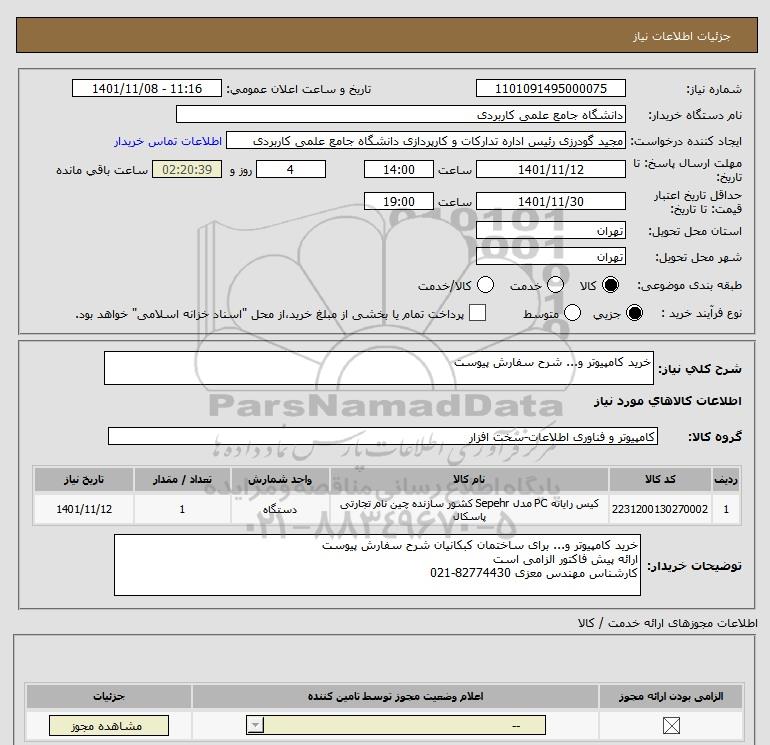
Task: Click the اطلاعات مجوزهای ارائه خدمت / کالا heading
Action: tap(667, 623)
